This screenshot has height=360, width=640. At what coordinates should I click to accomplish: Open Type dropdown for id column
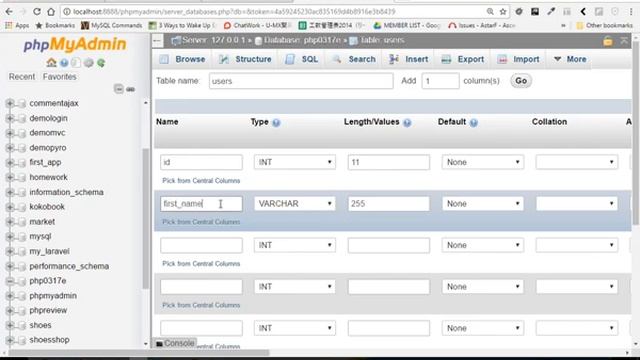pyautogui.click(x=295, y=162)
